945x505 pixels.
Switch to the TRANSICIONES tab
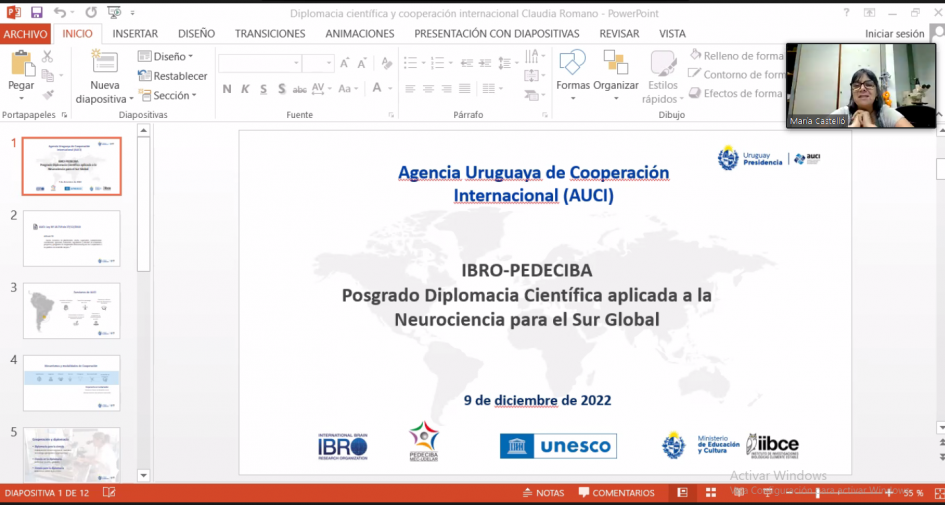point(270,34)
